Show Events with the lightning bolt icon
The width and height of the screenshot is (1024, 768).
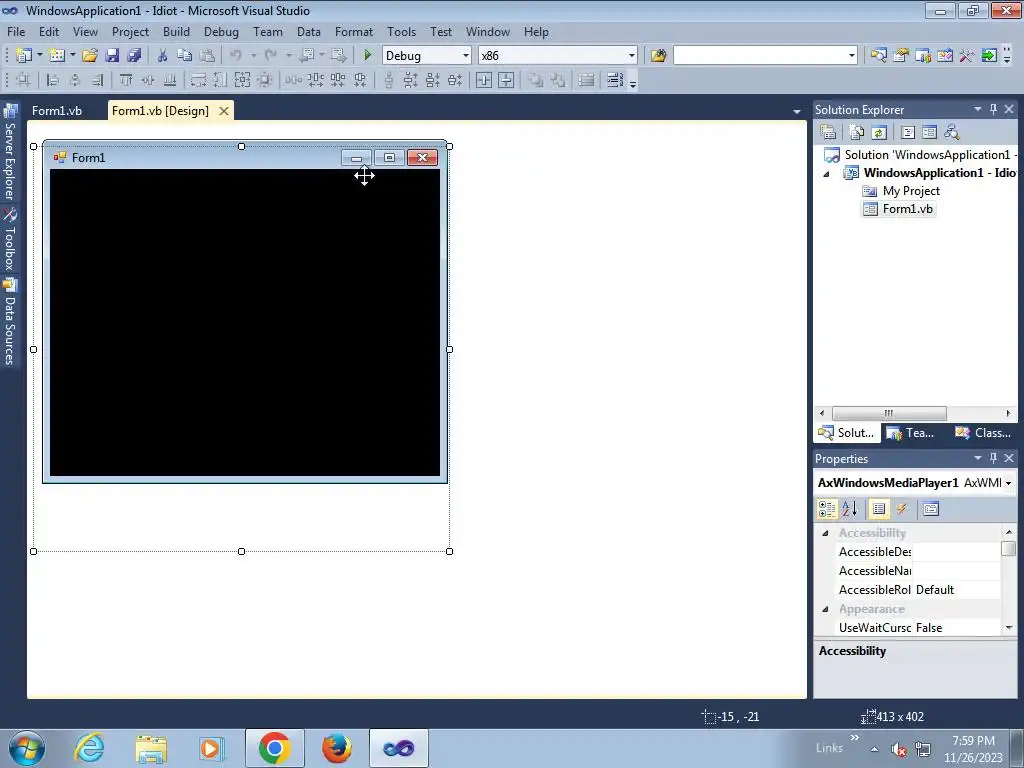902,509
